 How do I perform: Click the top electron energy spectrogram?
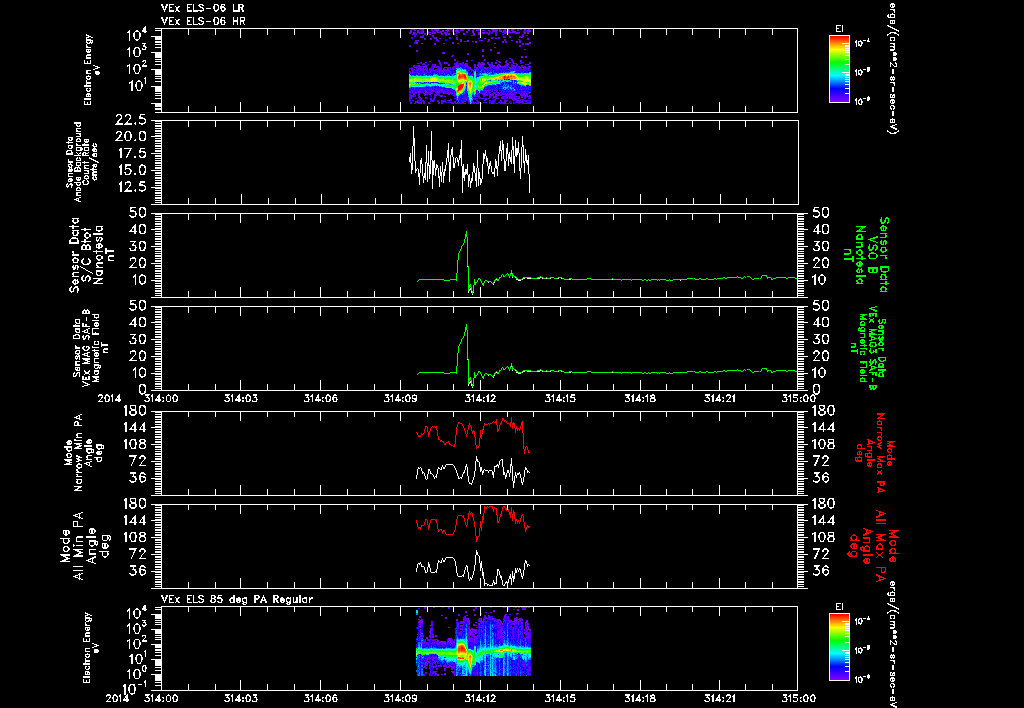coord(470,67)
